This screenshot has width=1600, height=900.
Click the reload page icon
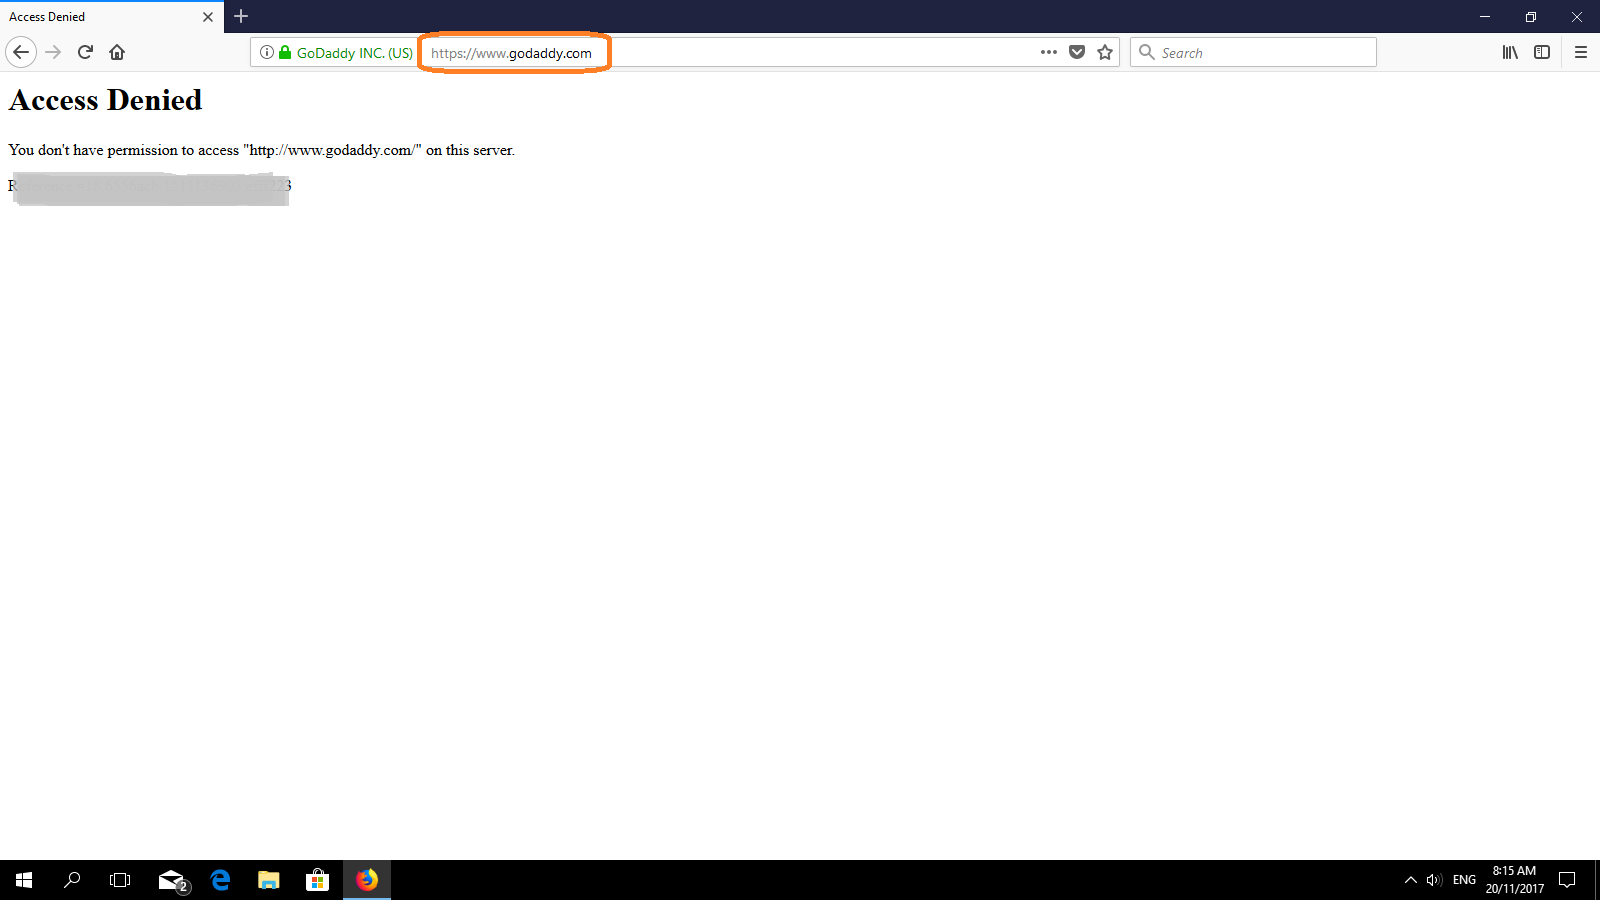(x=85, y=52)
